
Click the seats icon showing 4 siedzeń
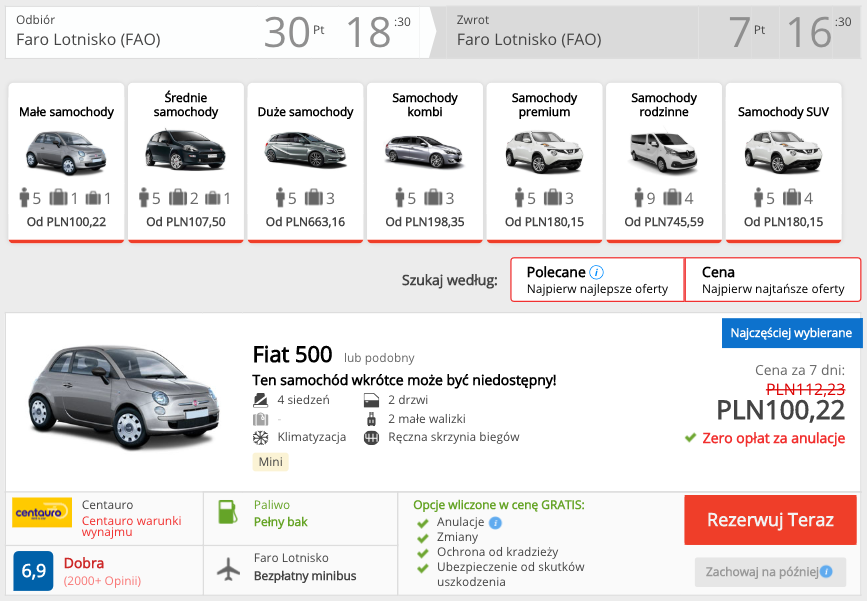click(x=262, y=400)
